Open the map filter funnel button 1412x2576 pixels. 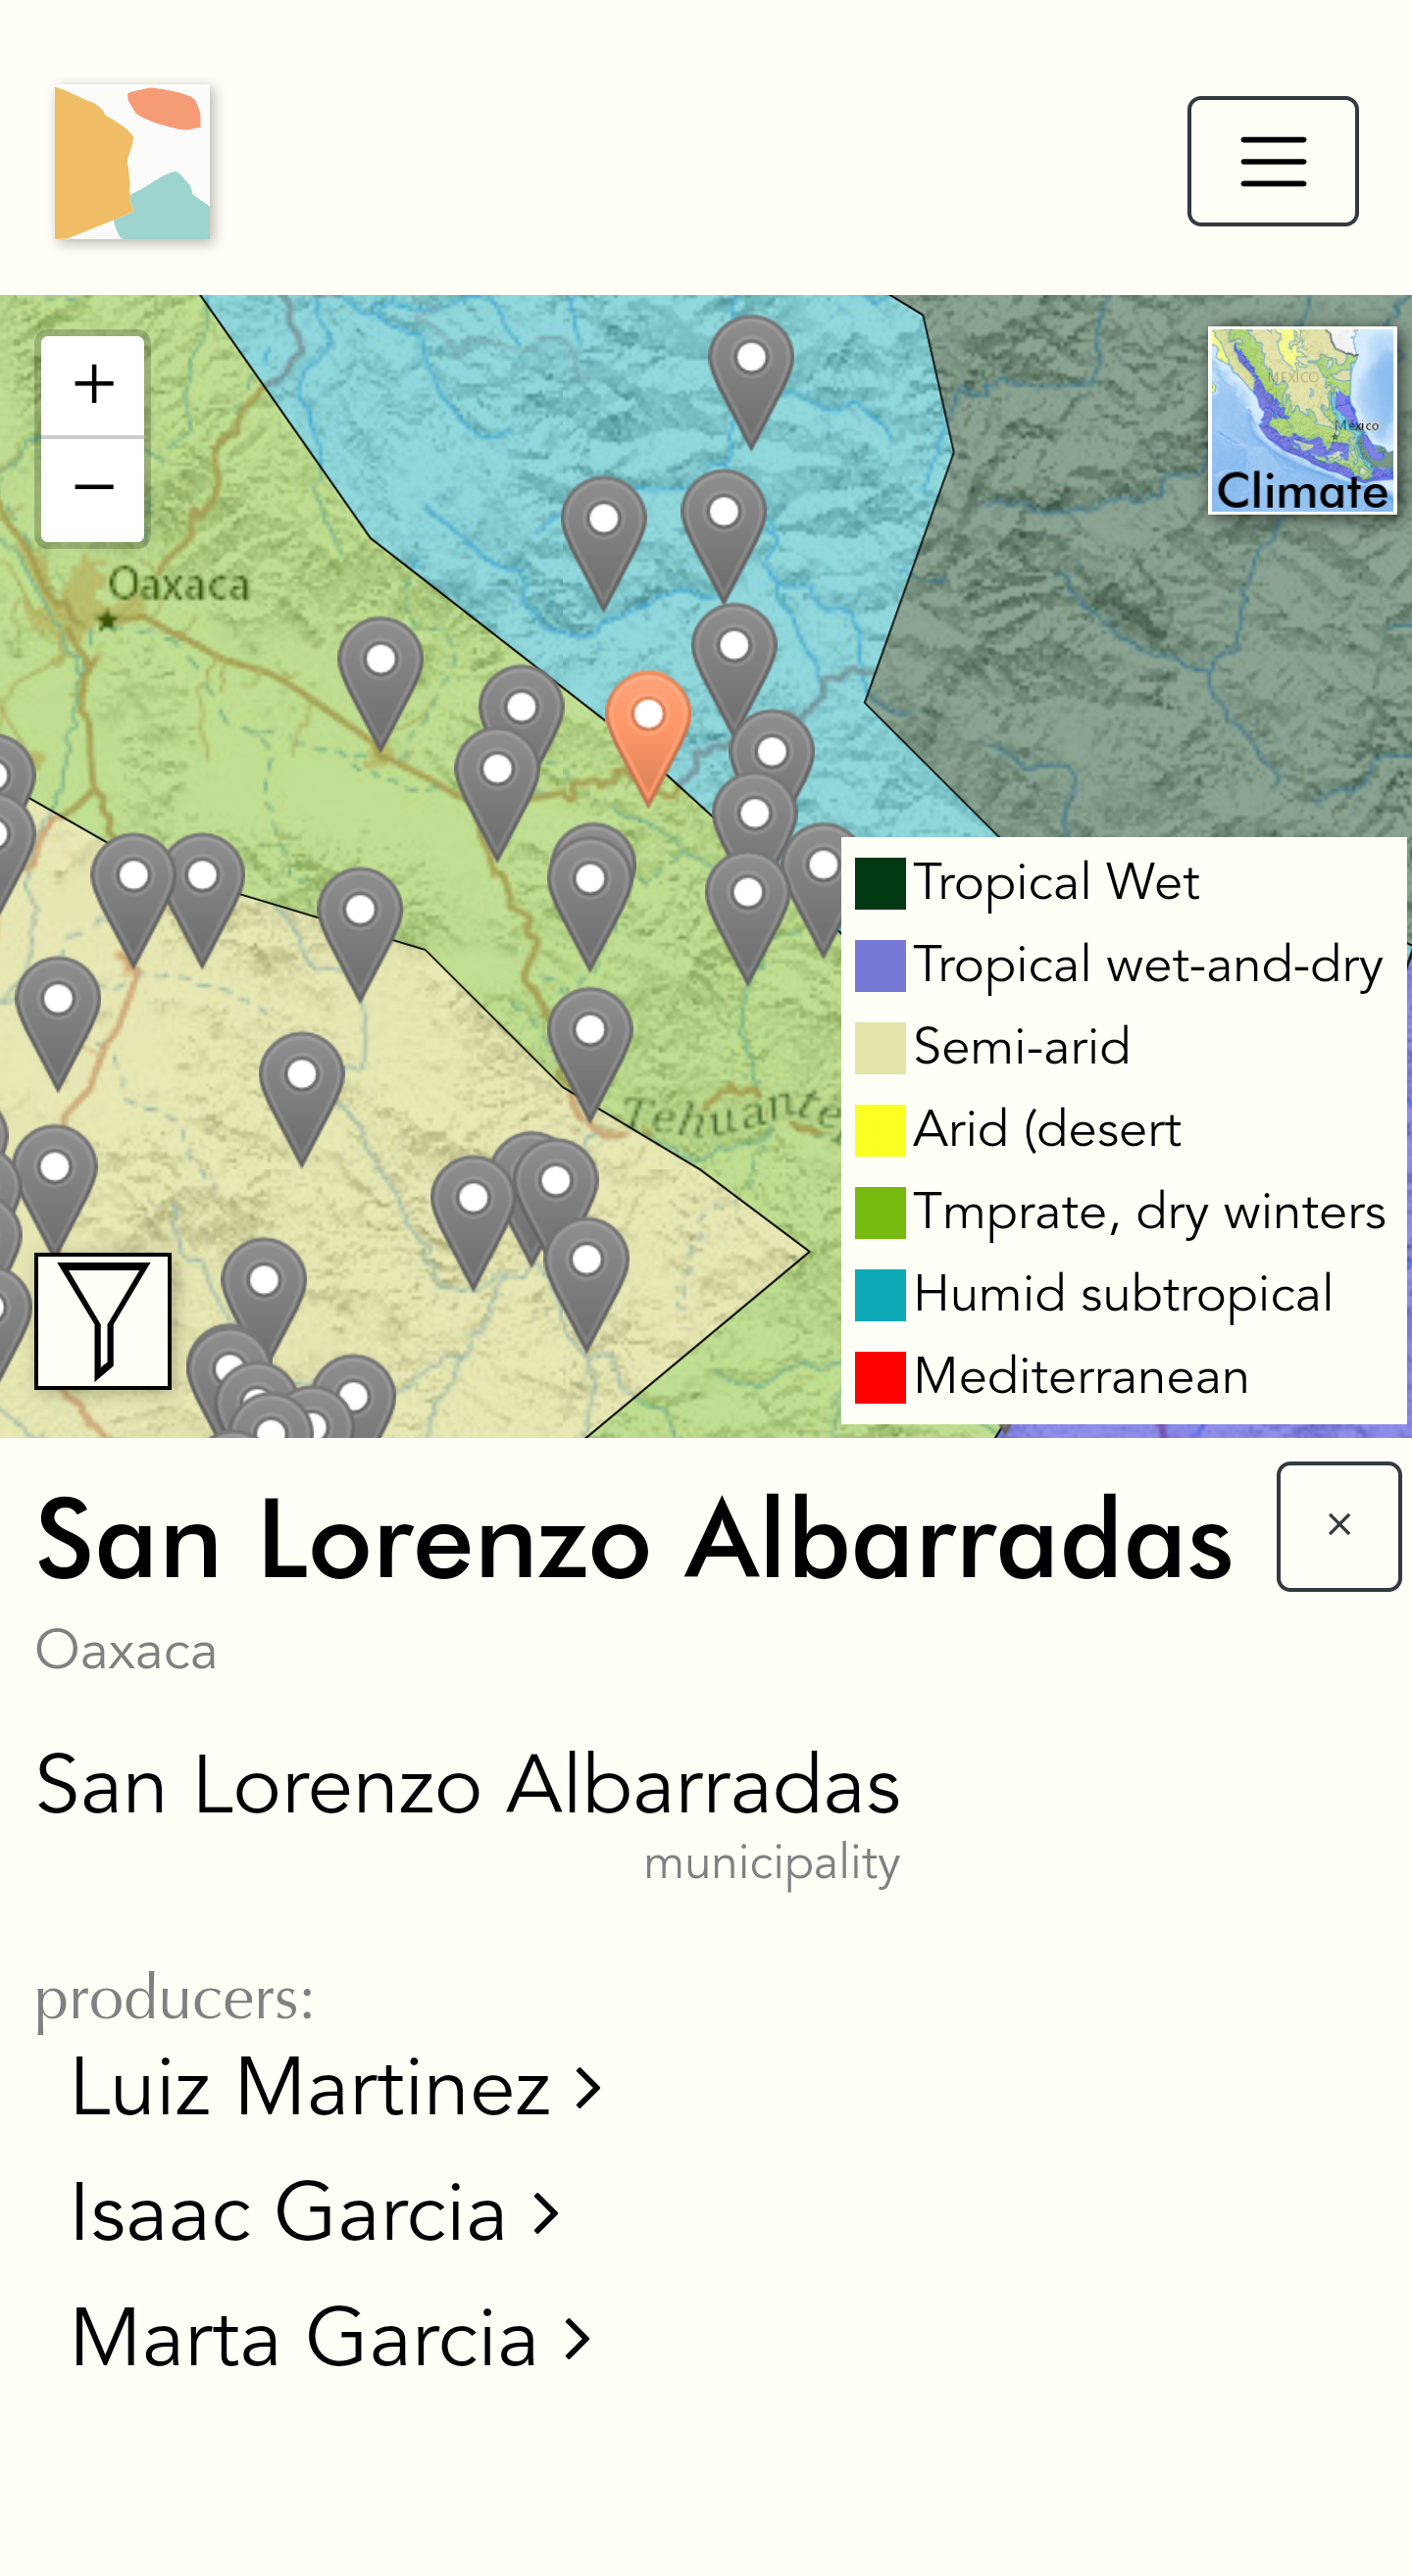[103, 1320]
